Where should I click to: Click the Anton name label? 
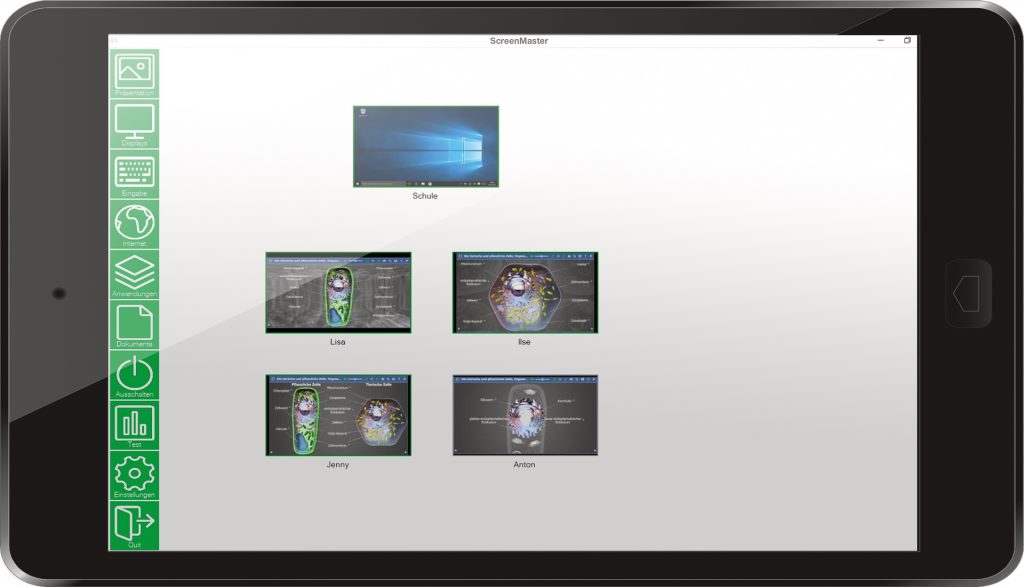524,465
